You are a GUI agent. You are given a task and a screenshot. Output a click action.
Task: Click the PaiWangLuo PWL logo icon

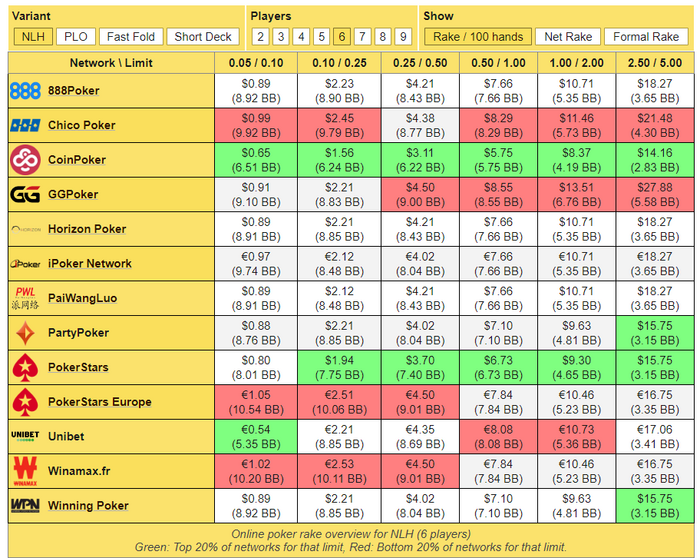(x=25, y=298)
